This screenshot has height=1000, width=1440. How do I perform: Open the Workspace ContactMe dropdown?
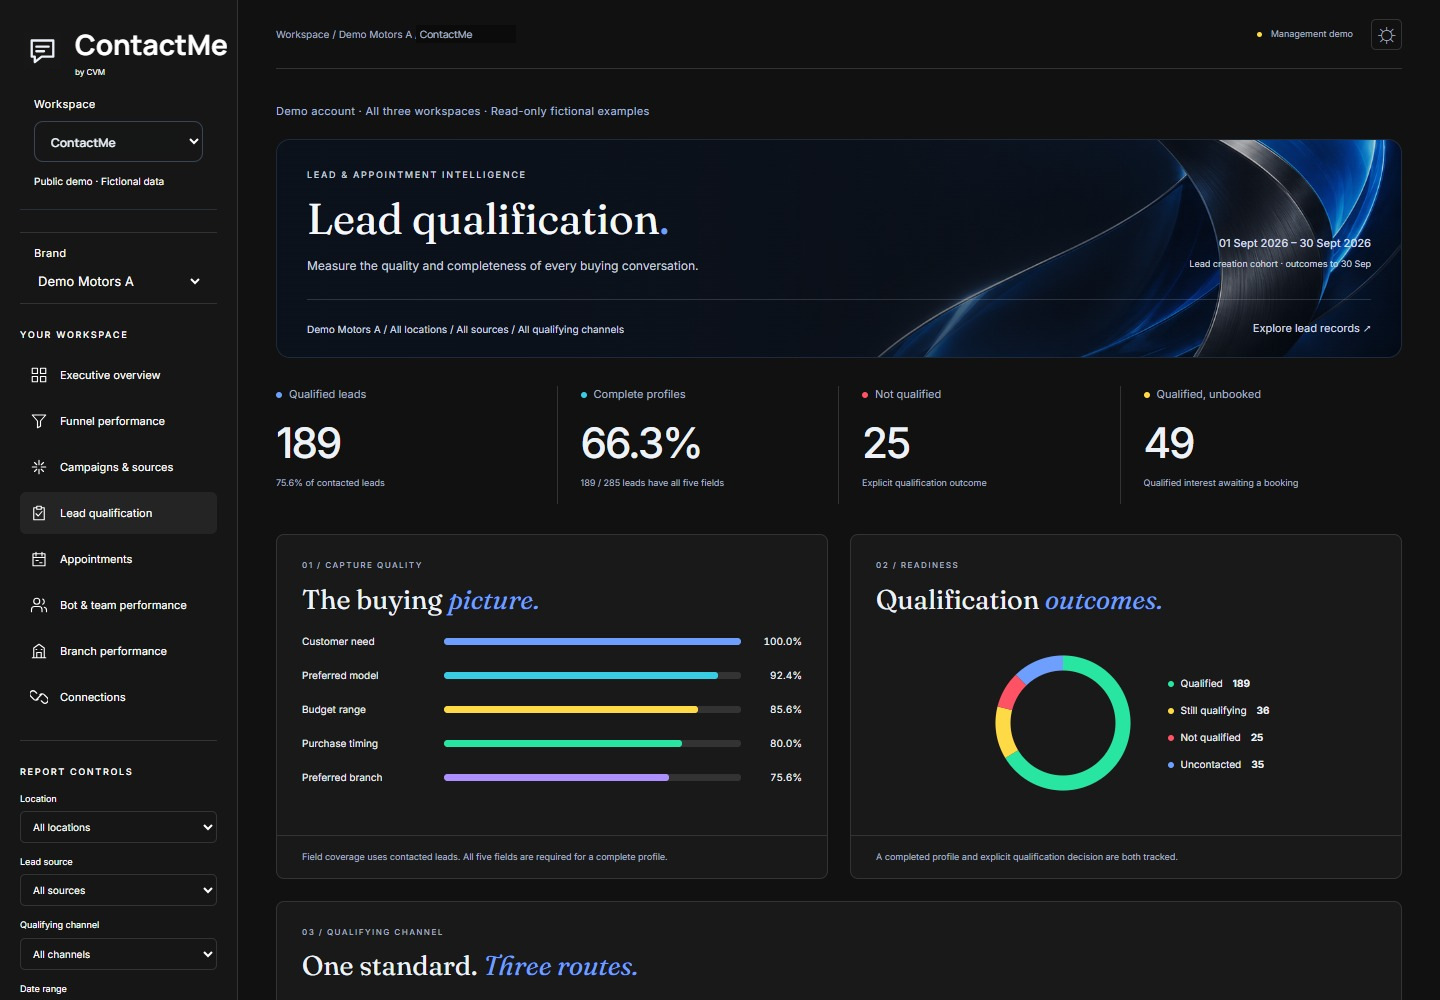[118, 142]
